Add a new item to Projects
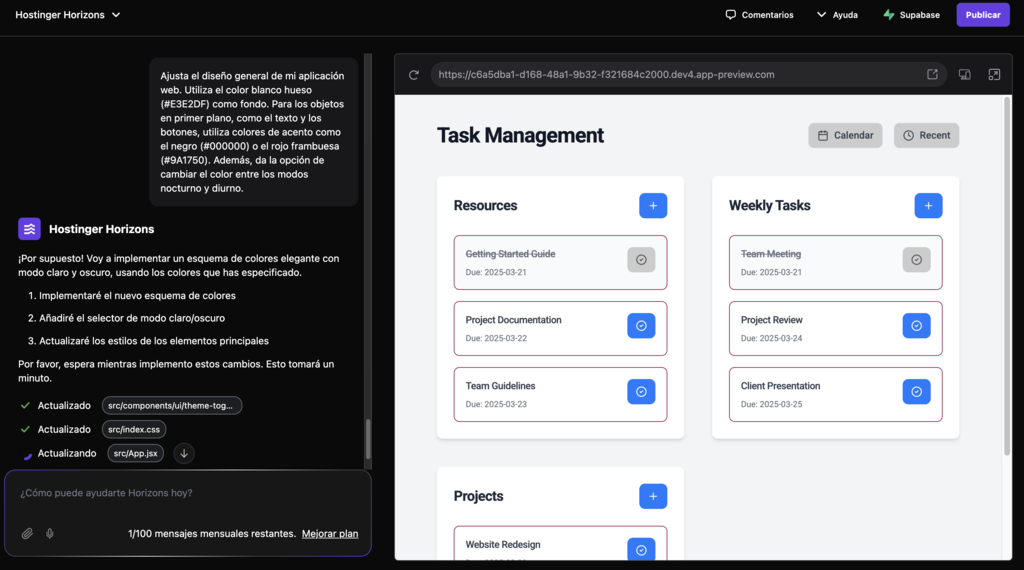 coord(653,496)
